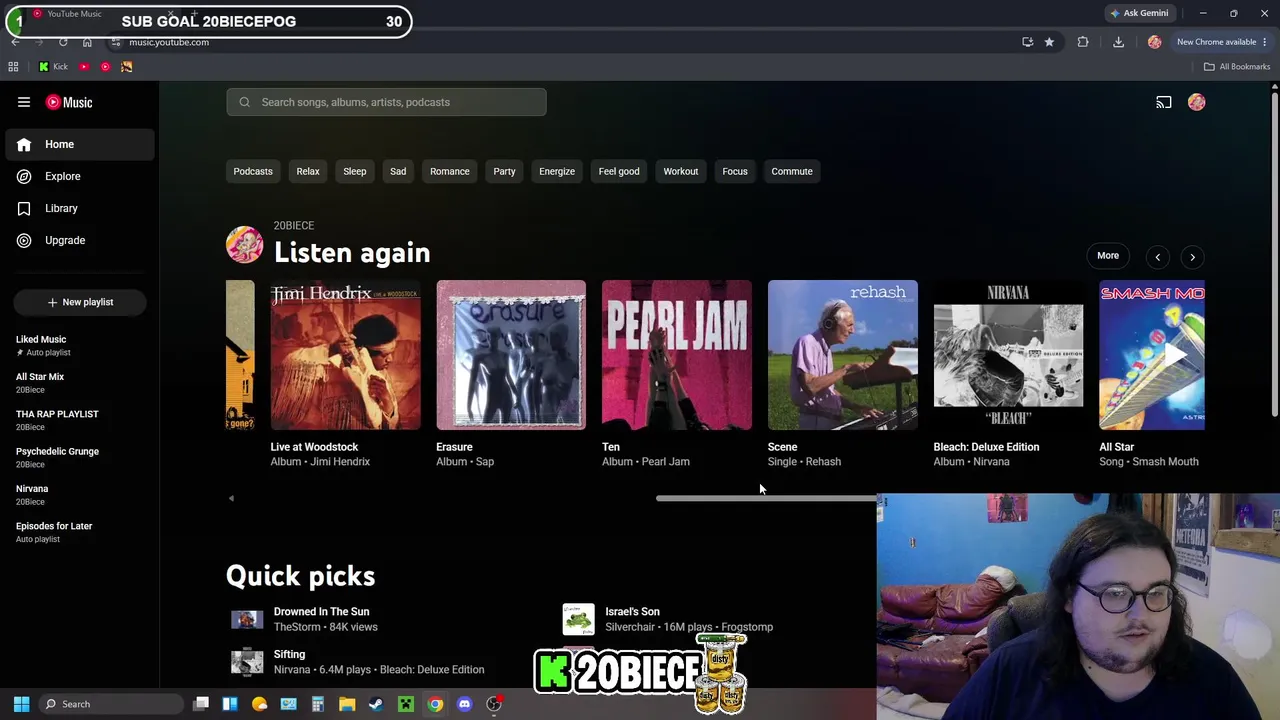Image resolution: width=1280 pixels, height=720 pixels.
Task: Click the search songs, albums, artists field
Action: point(386,102)
